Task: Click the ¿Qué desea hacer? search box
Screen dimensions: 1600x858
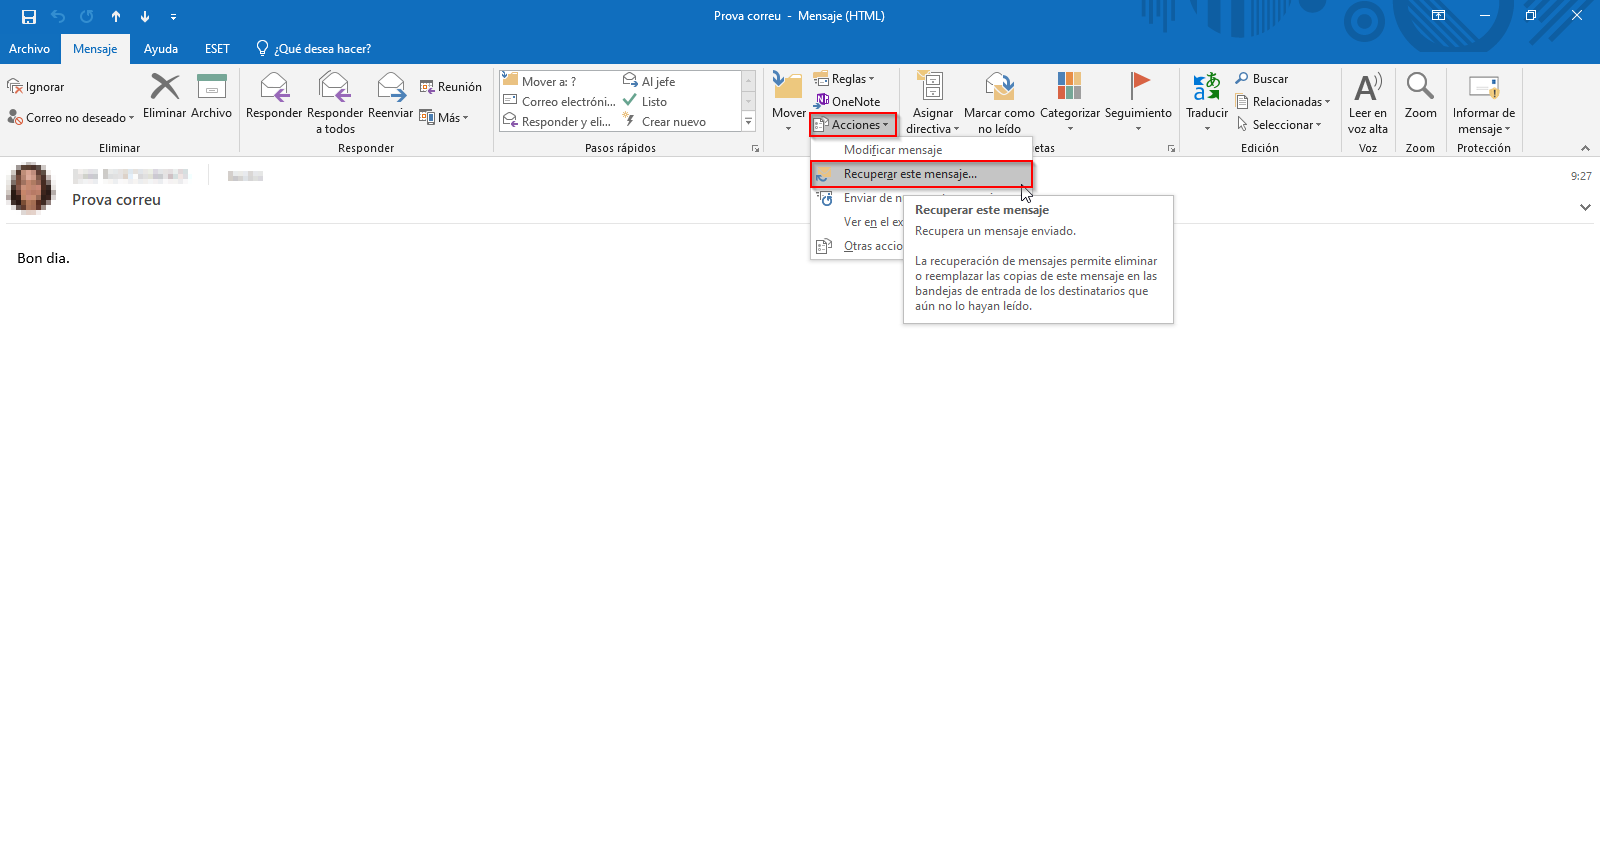Action: pyautogui.click(x=321, y=49)
